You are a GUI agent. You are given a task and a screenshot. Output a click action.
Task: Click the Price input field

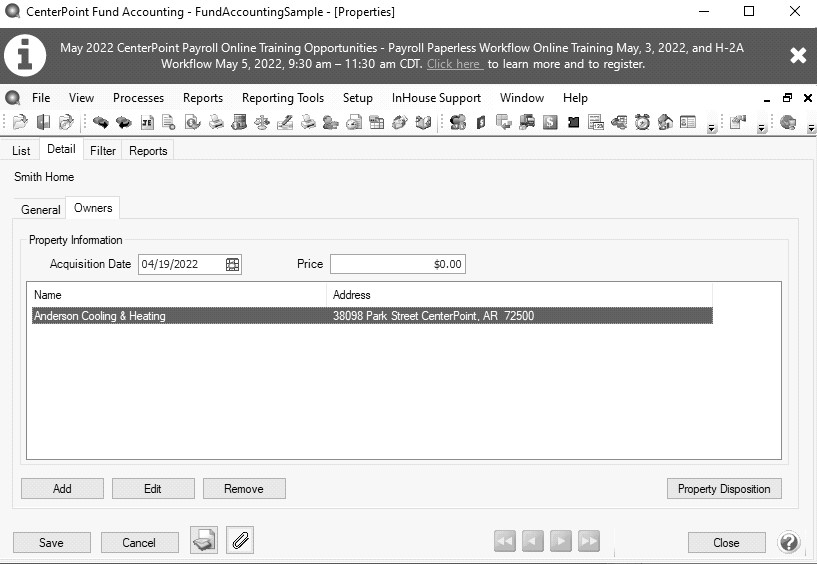(x=398, y=264)
